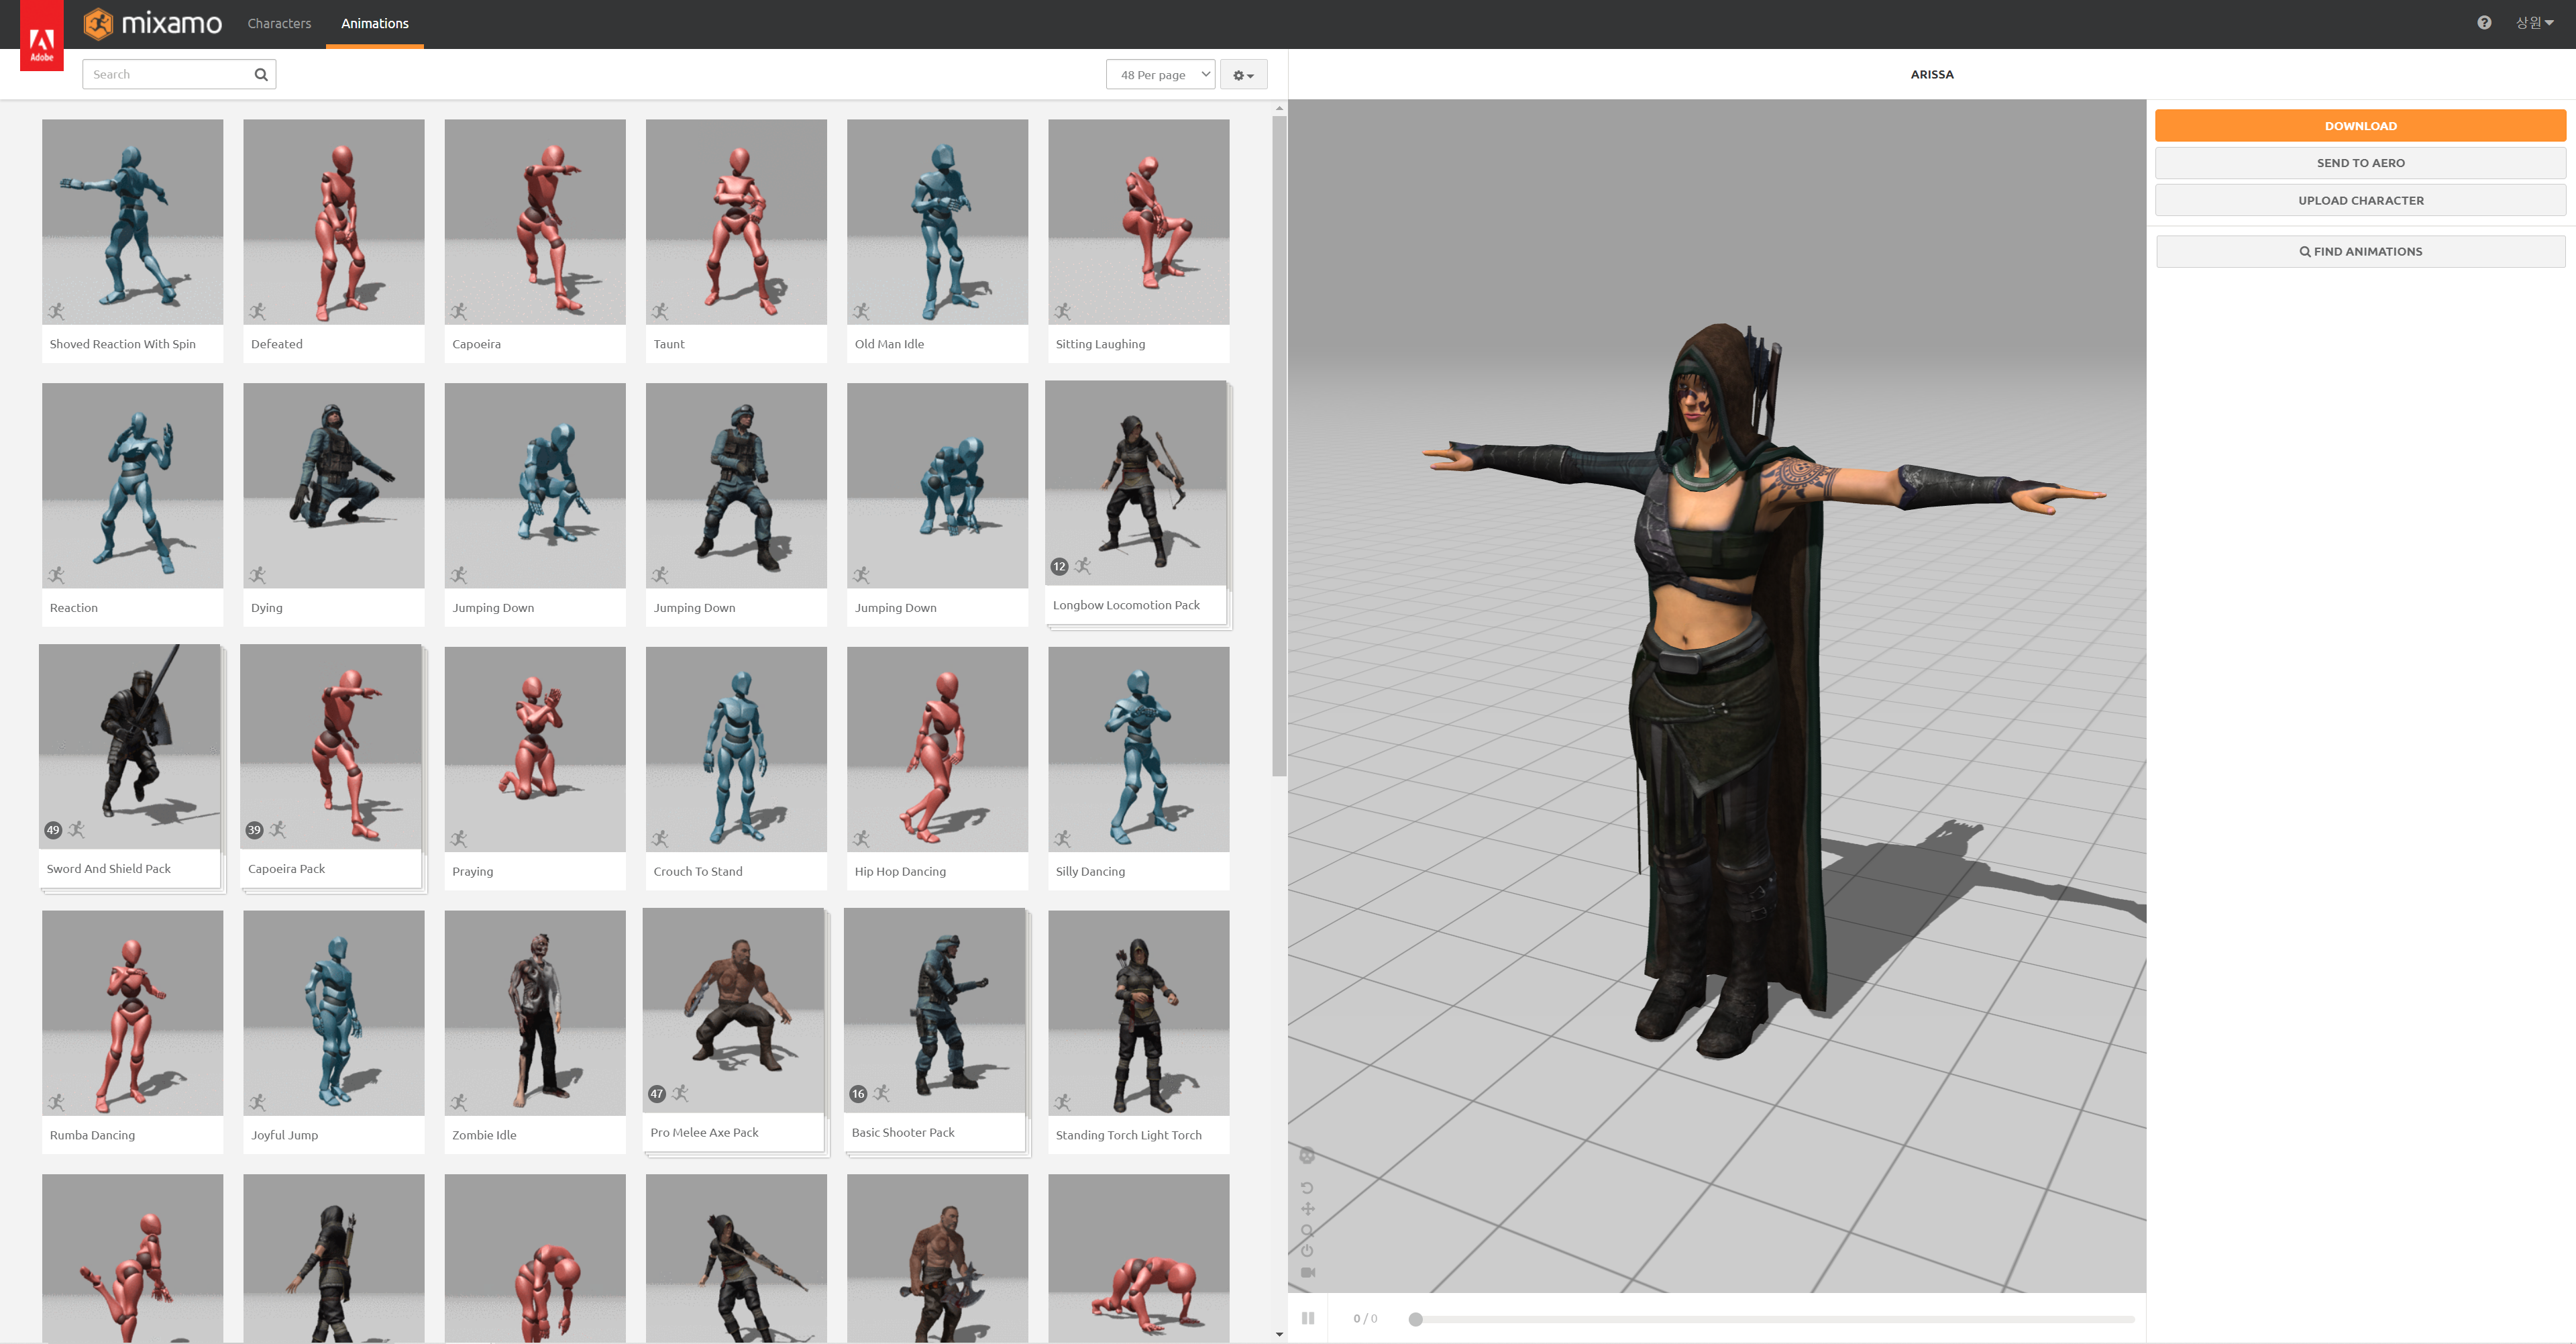Choose the Rumba Dancing animation
The image size is (2576, 1344).
pyautogui.click(x=133, y=1032)
